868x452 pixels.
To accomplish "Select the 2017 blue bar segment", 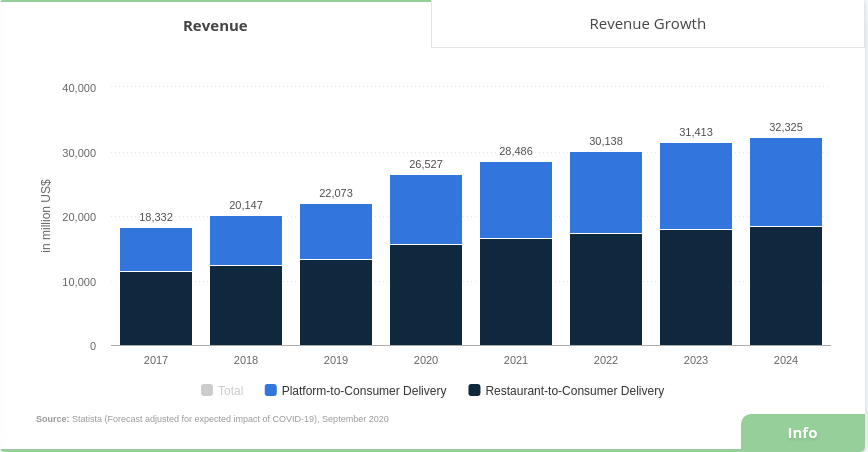I will pos(156,250).
